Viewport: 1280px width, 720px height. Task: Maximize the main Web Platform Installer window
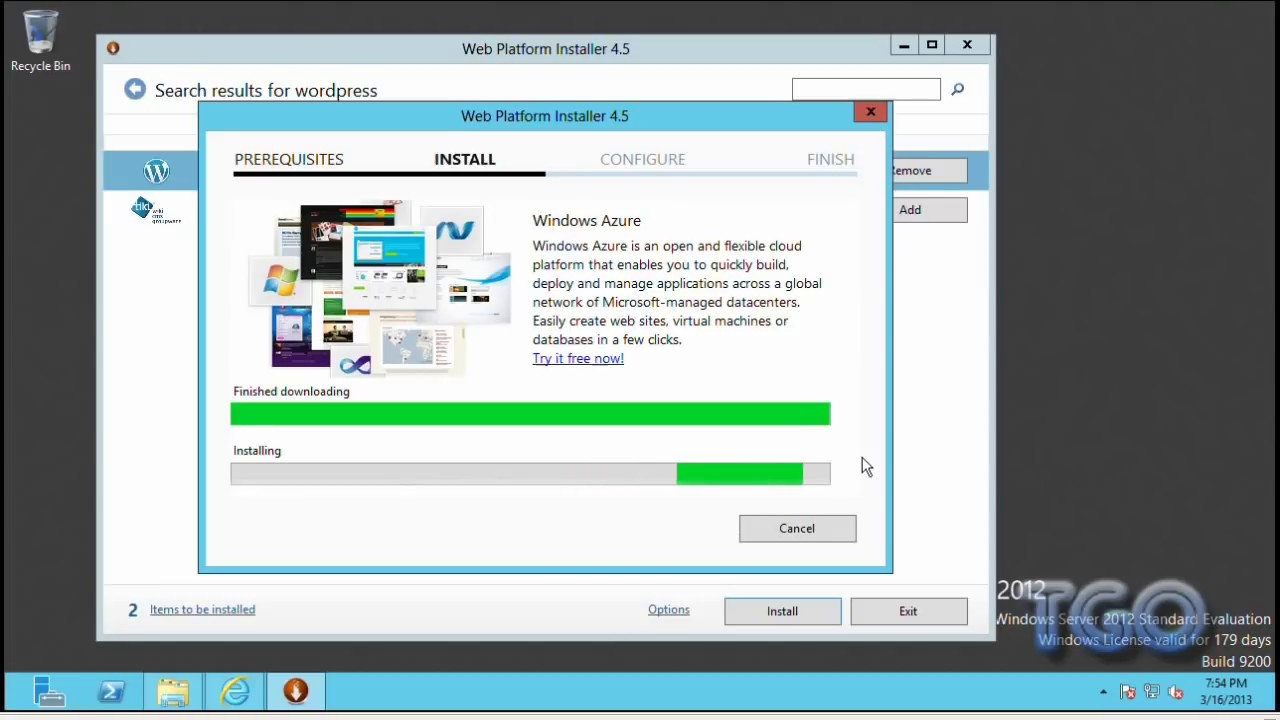[932, 45]
